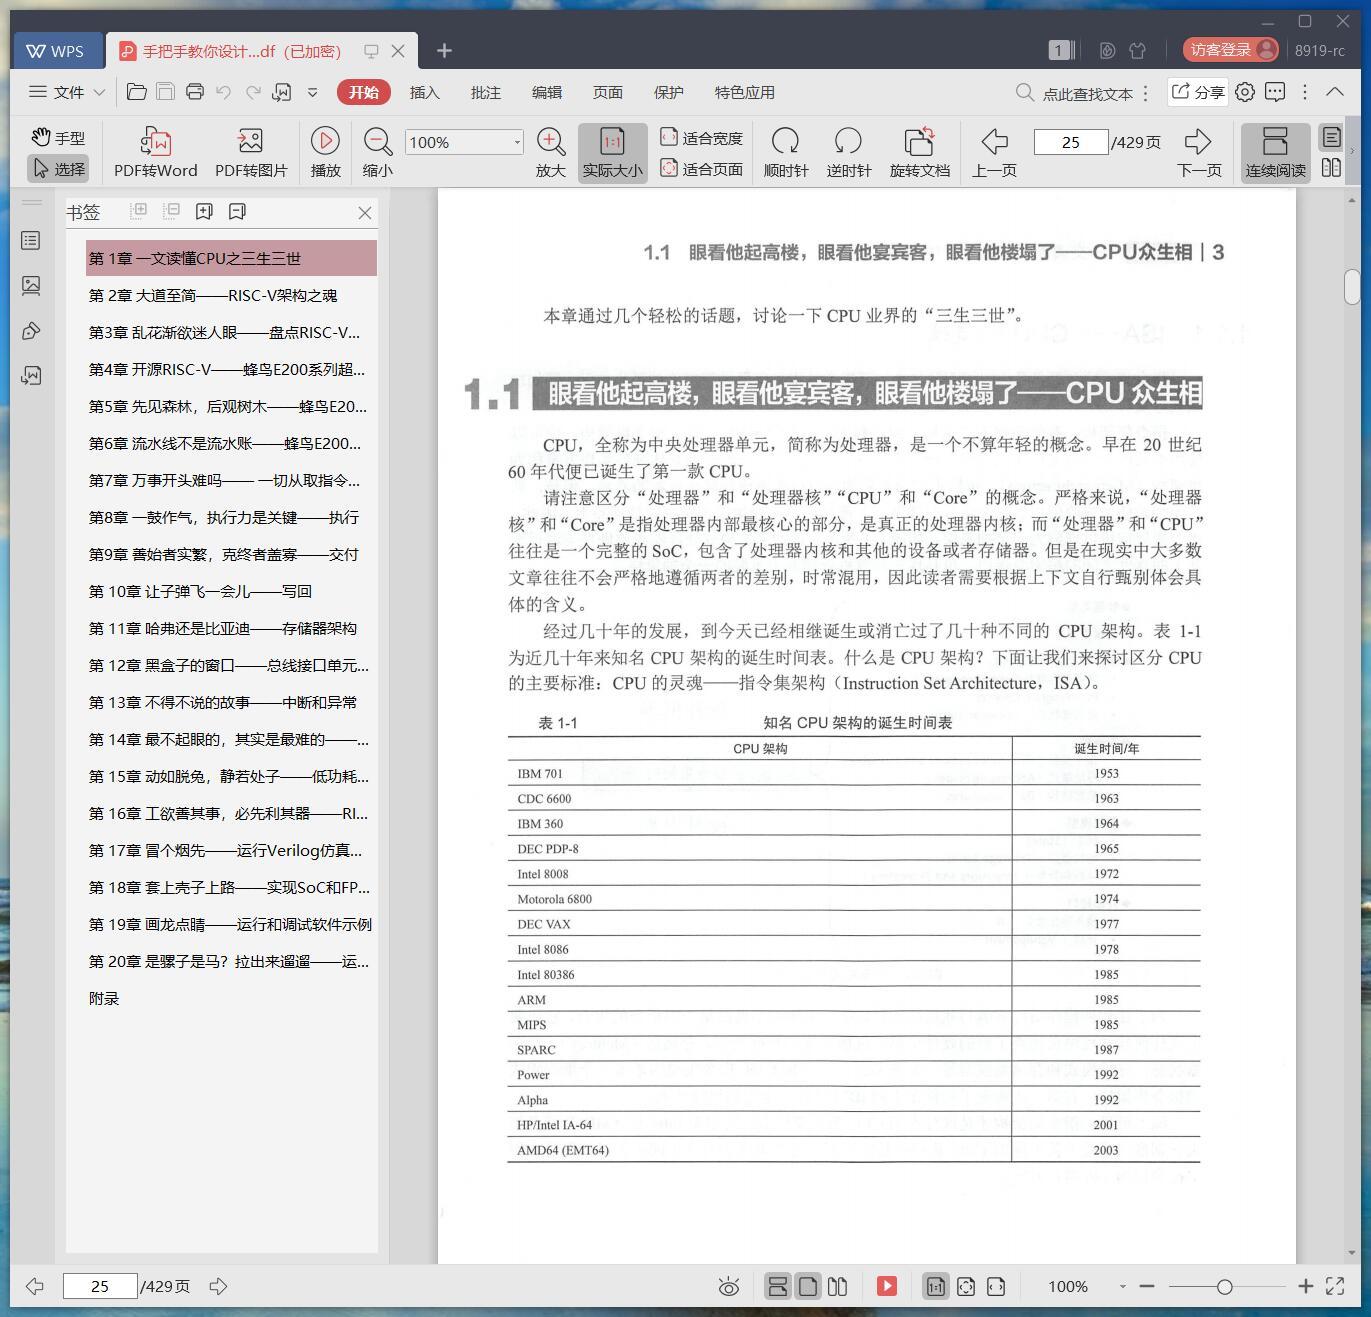
Task: Click 访客登录 guest login button
Action: point(1230,50)
